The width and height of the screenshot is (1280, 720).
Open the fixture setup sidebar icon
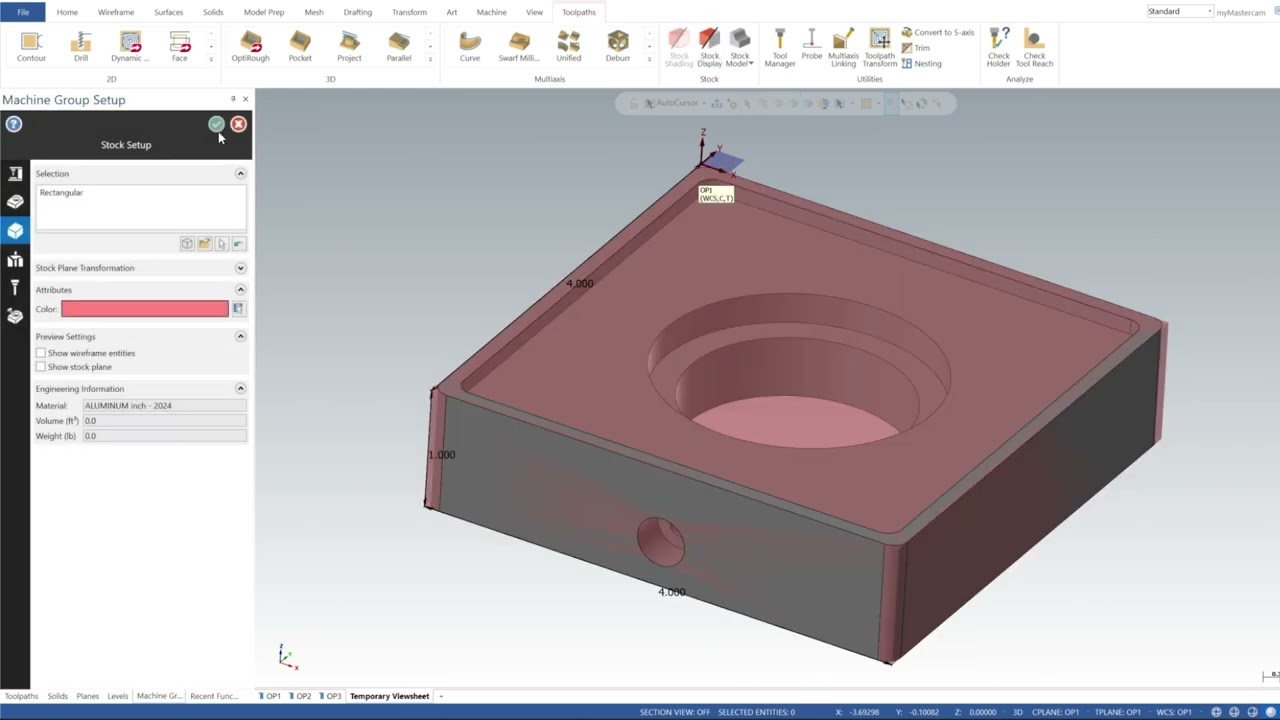point(15,260)
